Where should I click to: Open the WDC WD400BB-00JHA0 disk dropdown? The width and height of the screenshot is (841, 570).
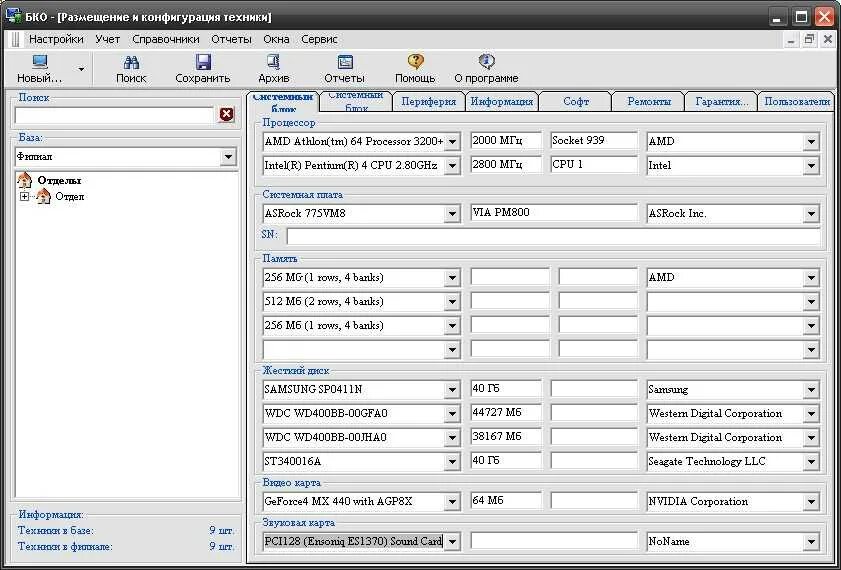452,438
